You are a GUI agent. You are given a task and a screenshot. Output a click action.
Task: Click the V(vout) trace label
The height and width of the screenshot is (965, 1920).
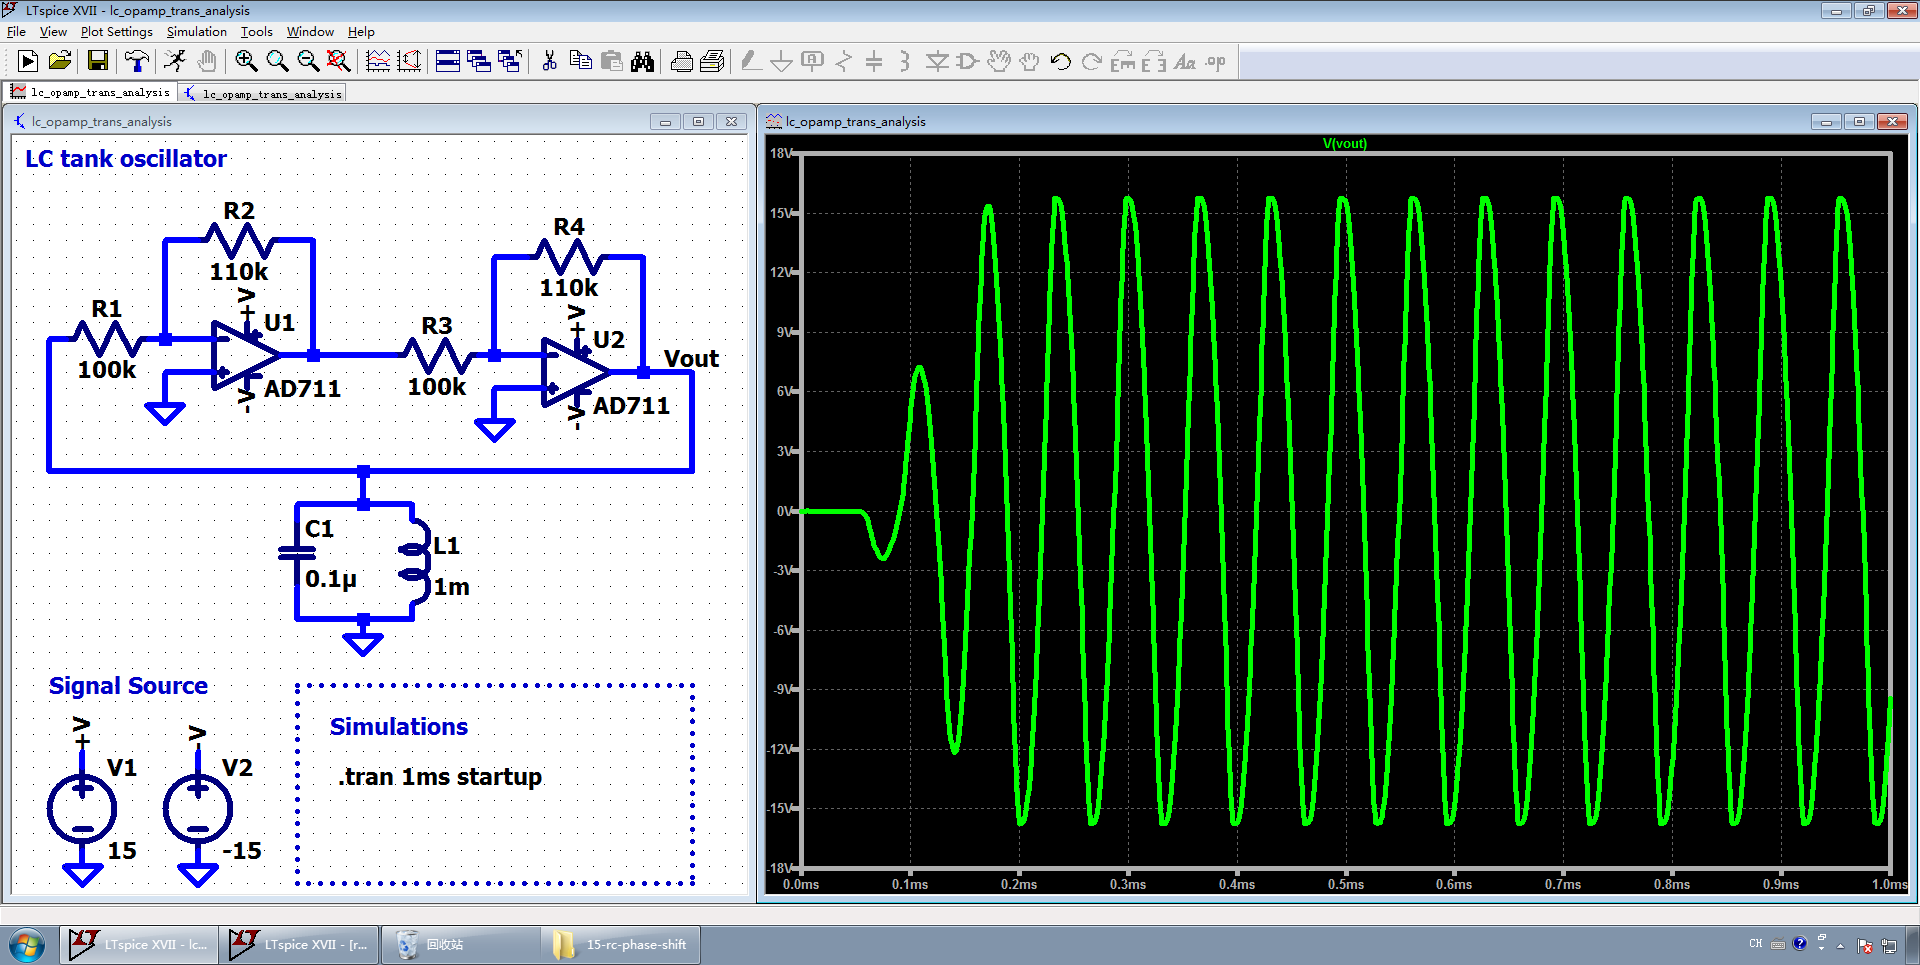[x=1344, y=143]
